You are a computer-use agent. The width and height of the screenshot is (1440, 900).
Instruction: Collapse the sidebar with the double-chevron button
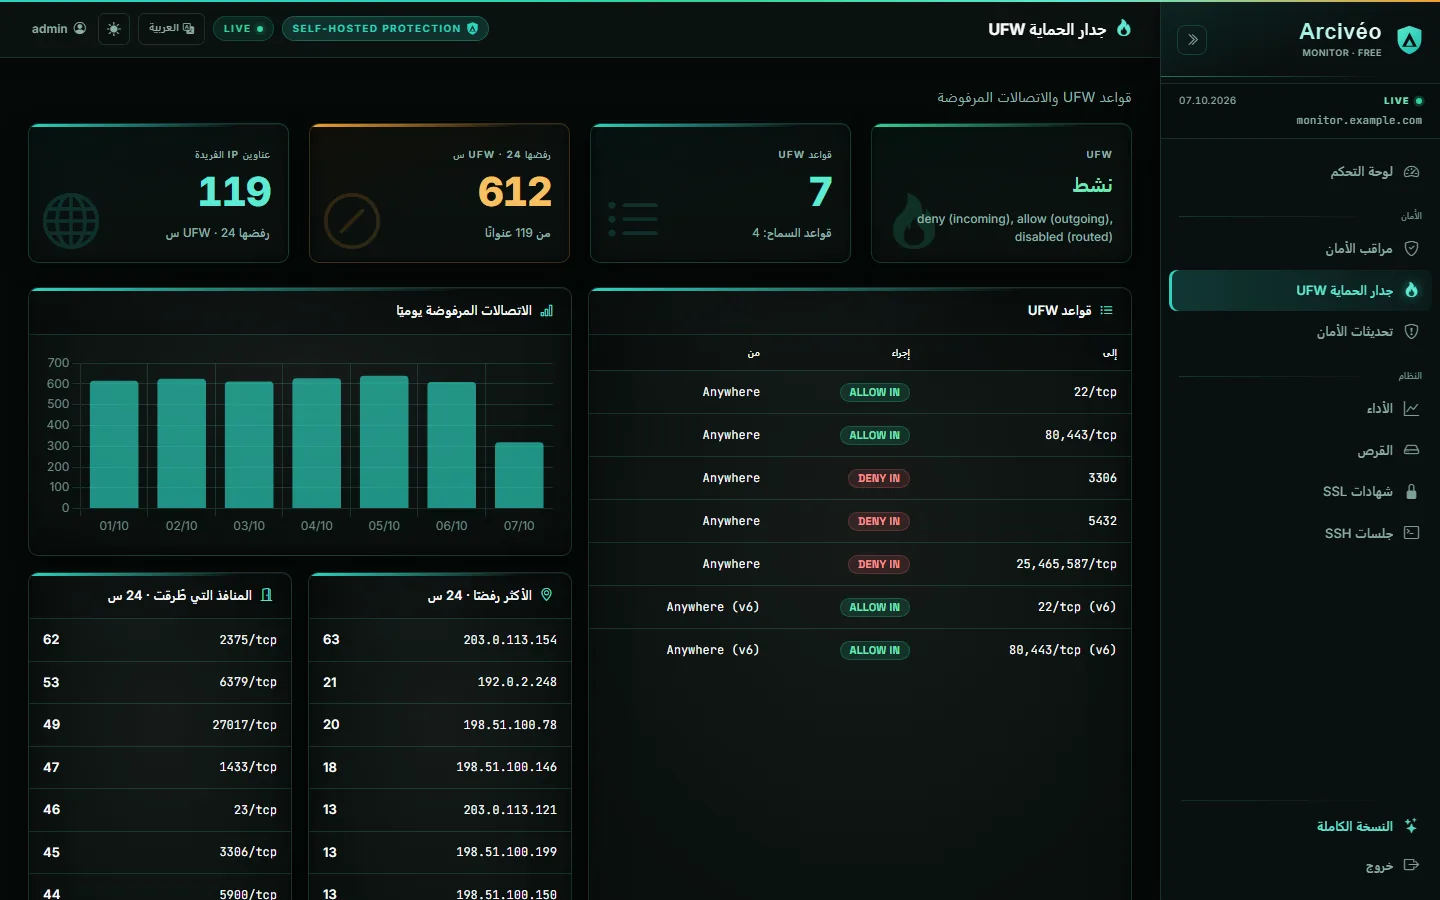(x=1192, y=40)
